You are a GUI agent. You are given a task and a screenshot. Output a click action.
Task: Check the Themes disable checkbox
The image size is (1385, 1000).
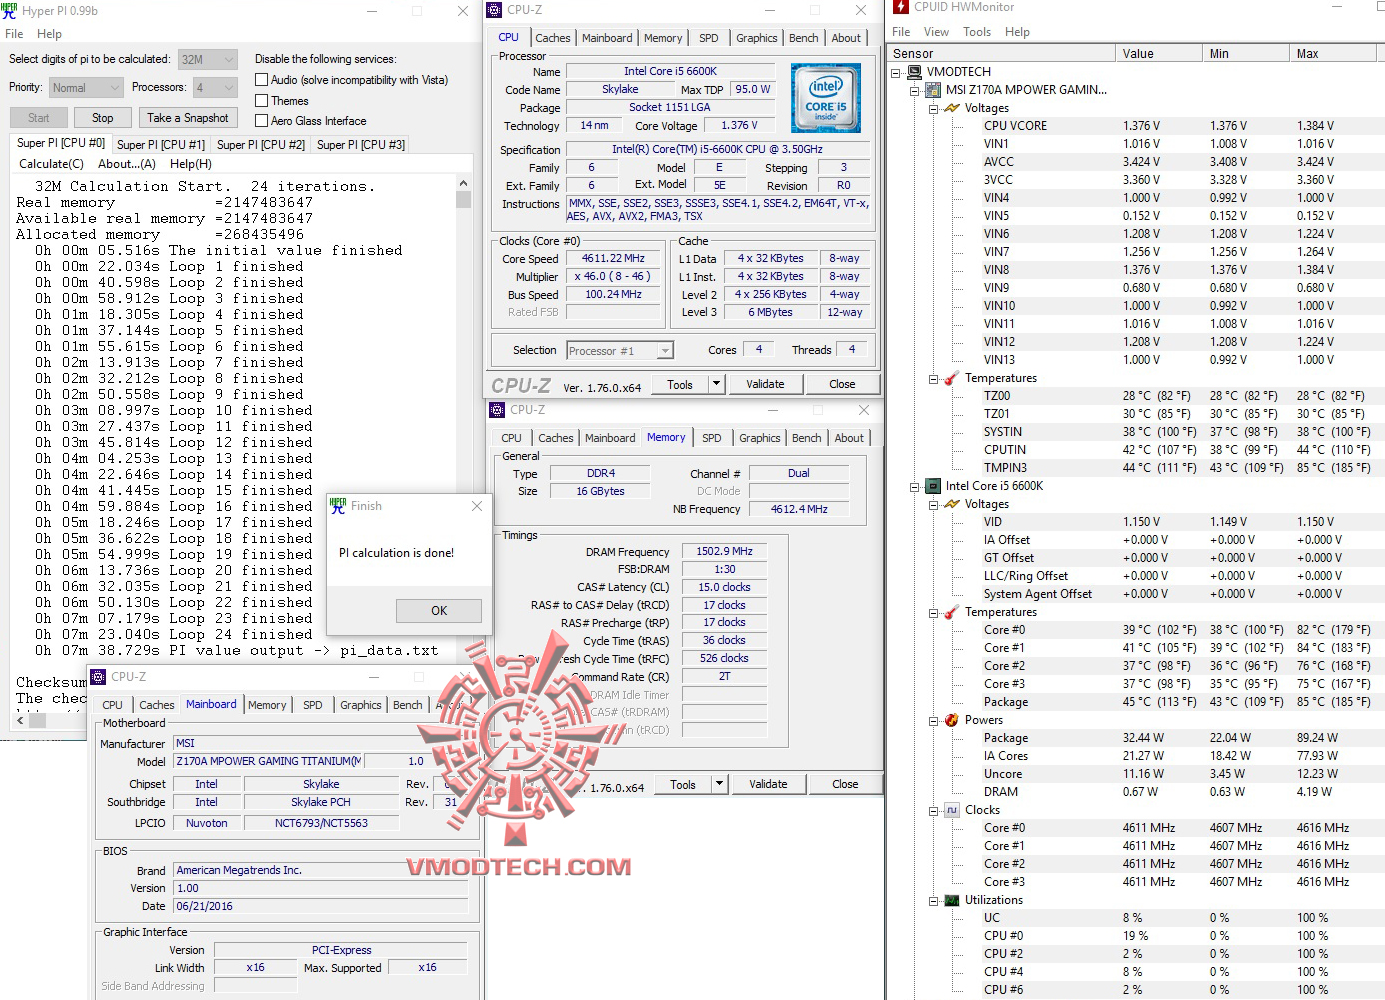(x=261, y=100)
